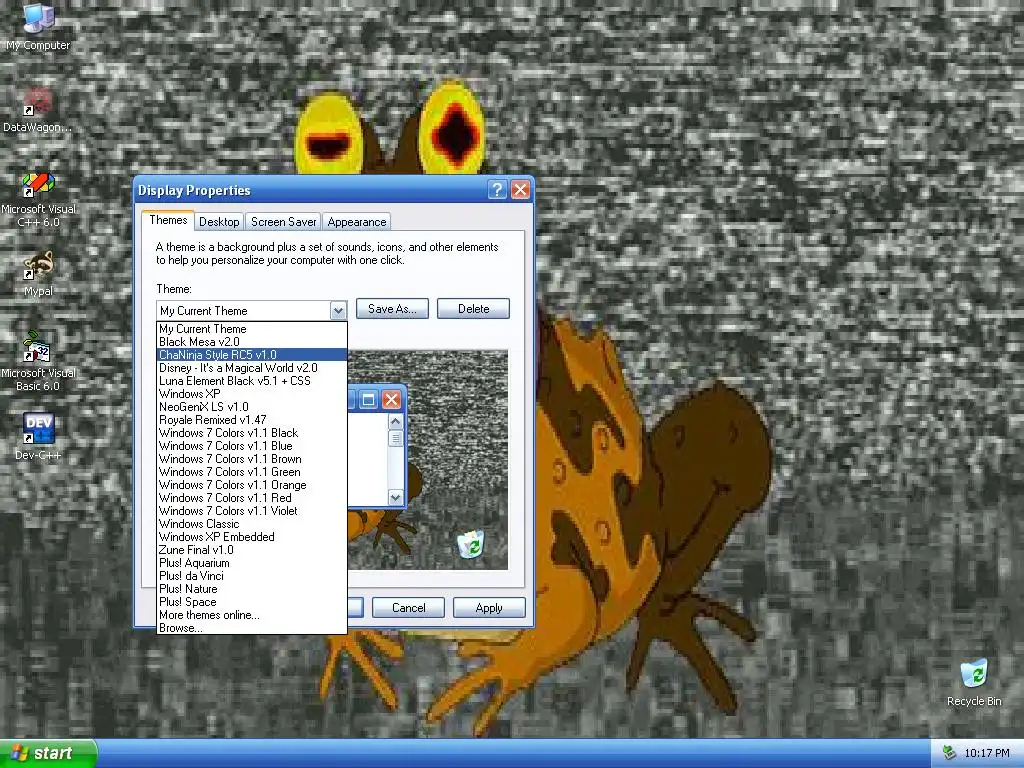Close the Display Properties dialog
Screen dimensions: 1024x768
tap(520, 190)
